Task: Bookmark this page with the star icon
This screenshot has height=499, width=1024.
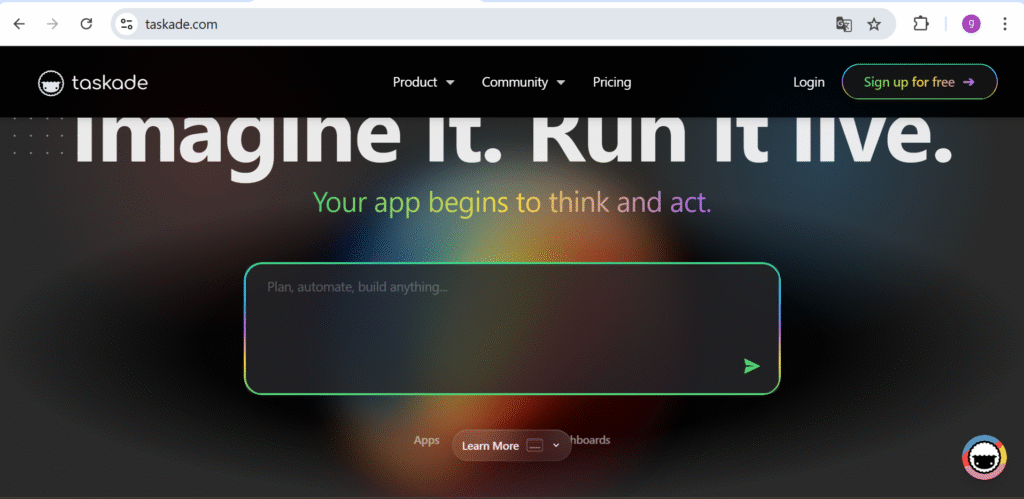Action: (x=874, y=24)
